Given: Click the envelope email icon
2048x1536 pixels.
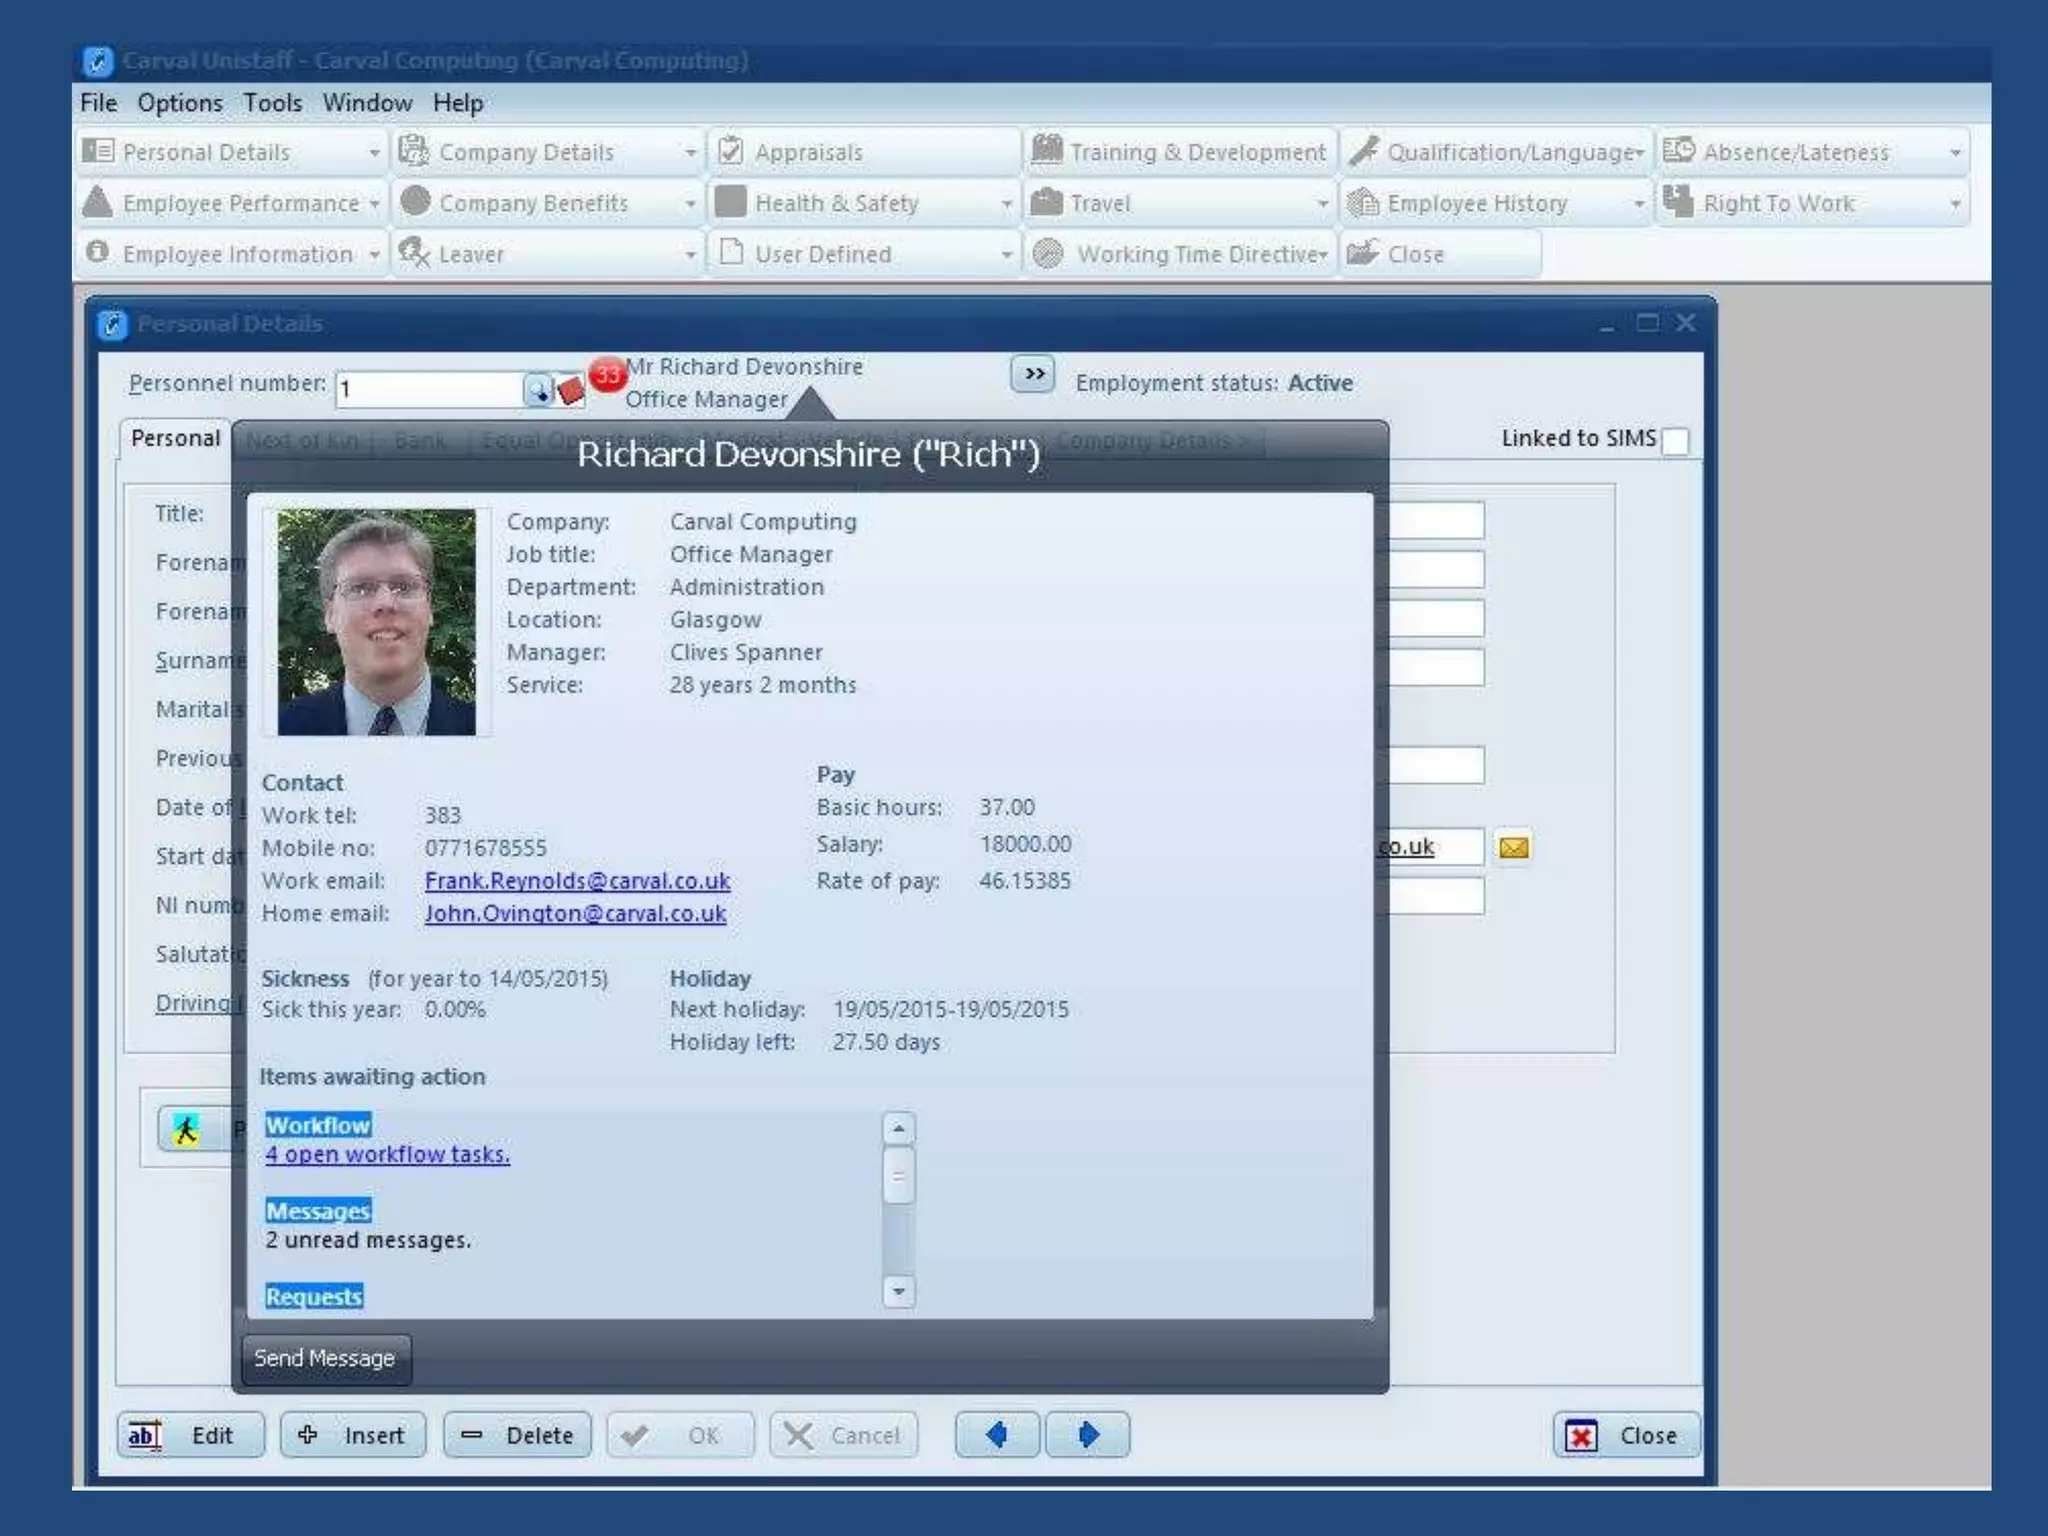Looking at the screenshot, I should click(1513, 848).
